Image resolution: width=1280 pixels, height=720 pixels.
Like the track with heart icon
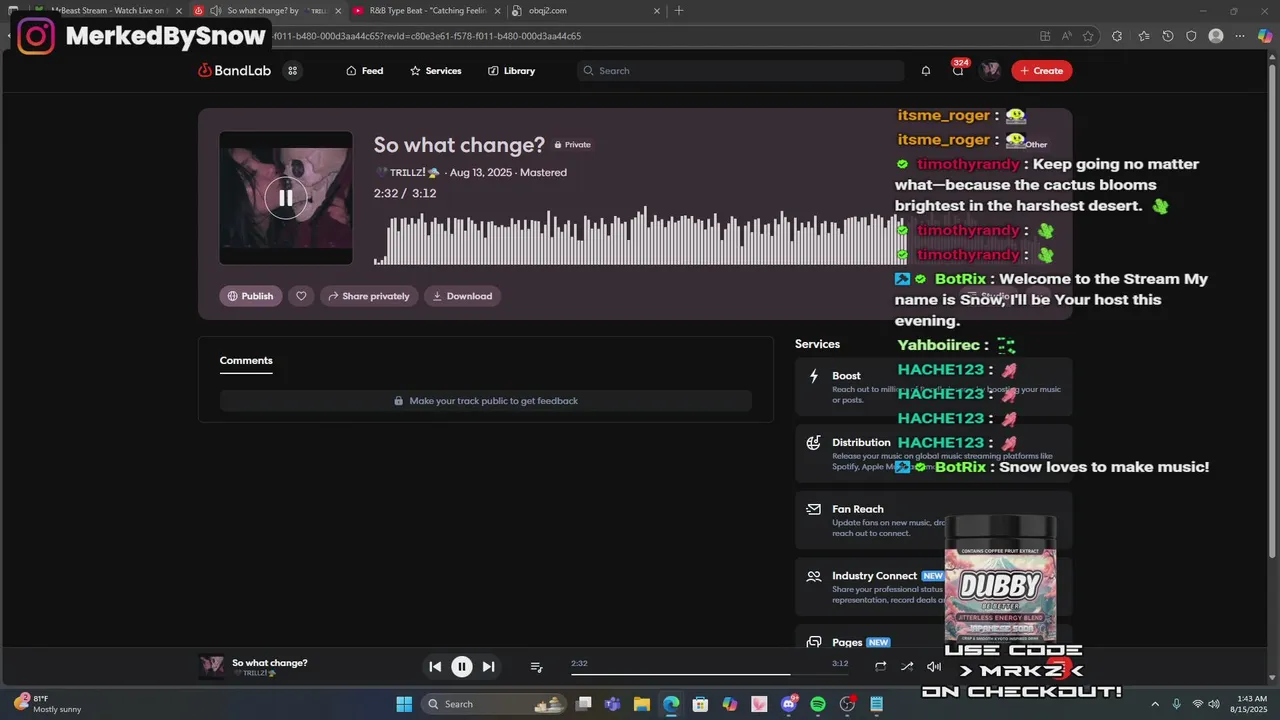tap(301, 296)
